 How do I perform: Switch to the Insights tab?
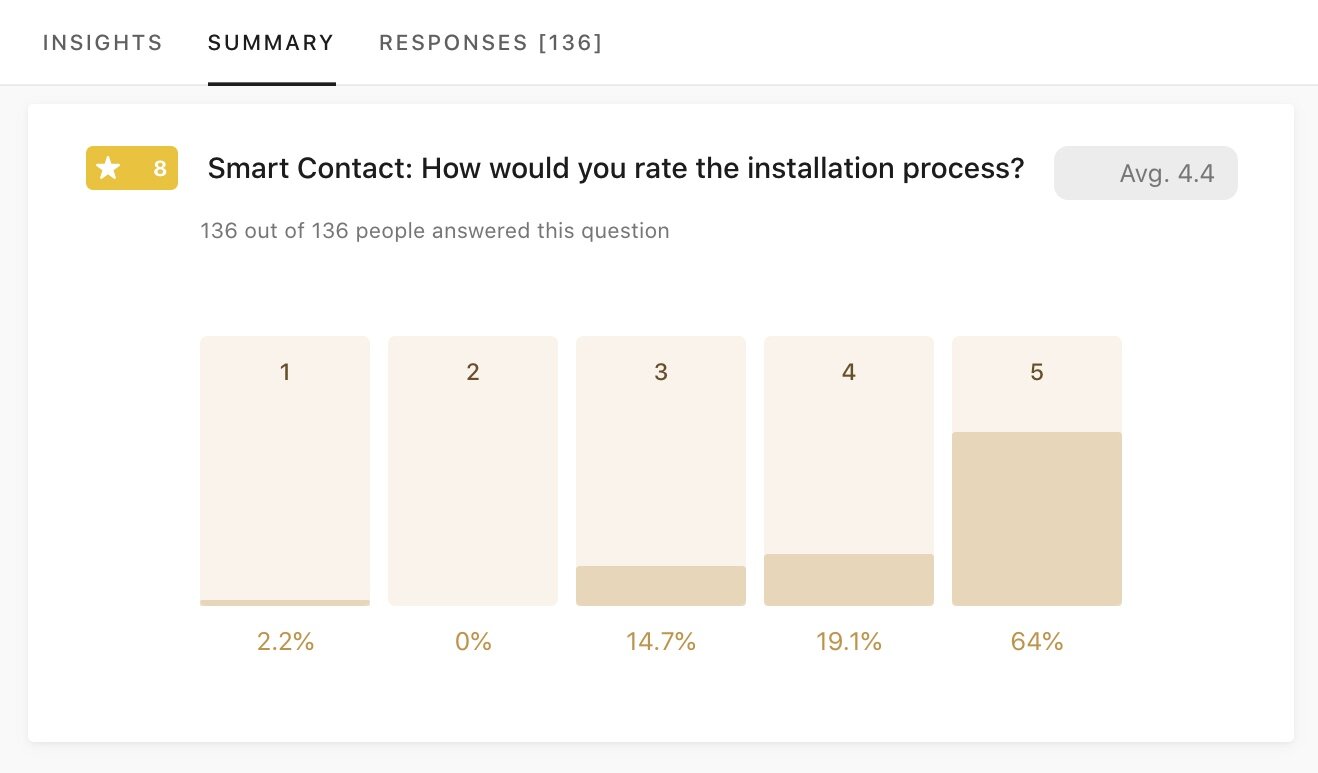click(x=102, y=43)
